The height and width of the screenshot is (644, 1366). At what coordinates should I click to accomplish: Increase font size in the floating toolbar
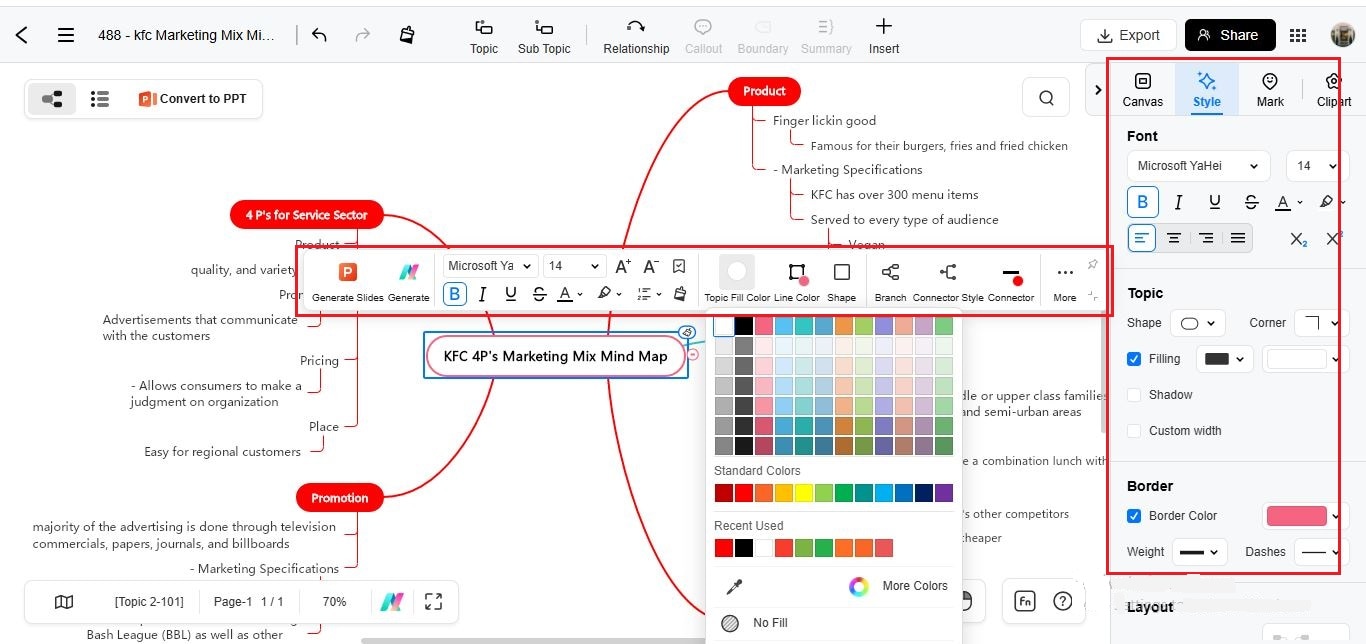622,266
